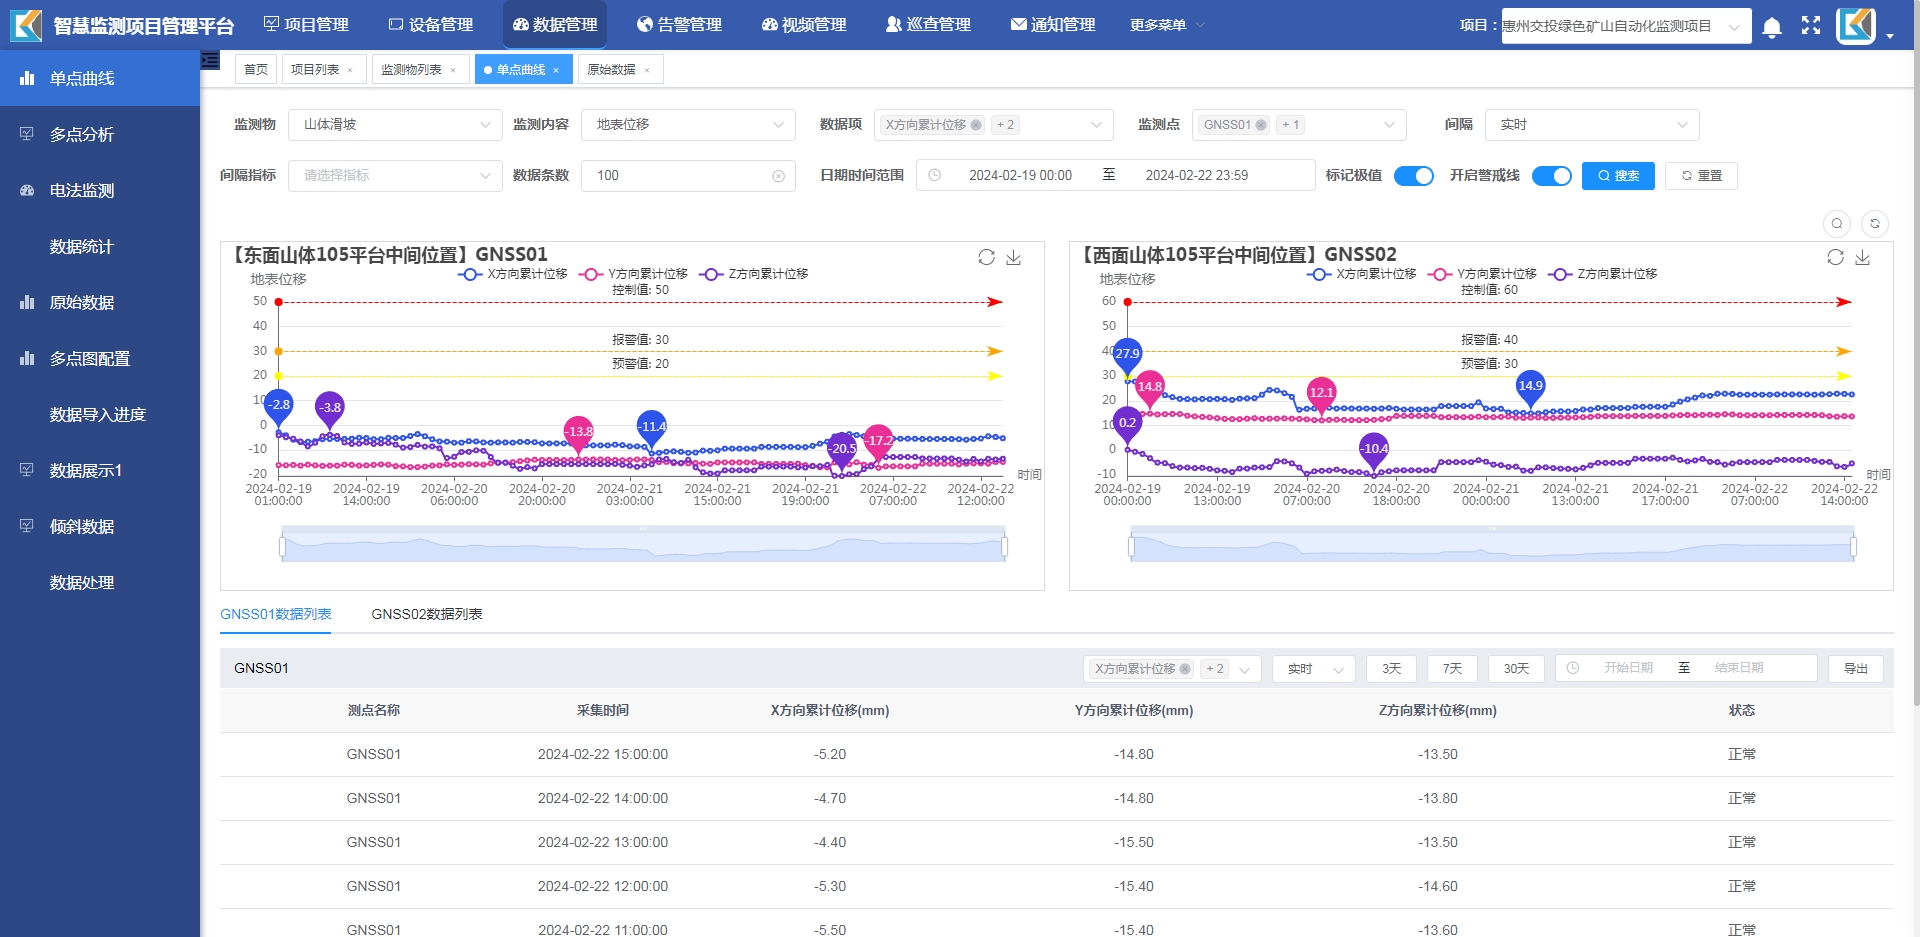This screenshot has width=1920, height=937.
Task: Clear the 数据条数 input value
Action: (x=778, y=176)
